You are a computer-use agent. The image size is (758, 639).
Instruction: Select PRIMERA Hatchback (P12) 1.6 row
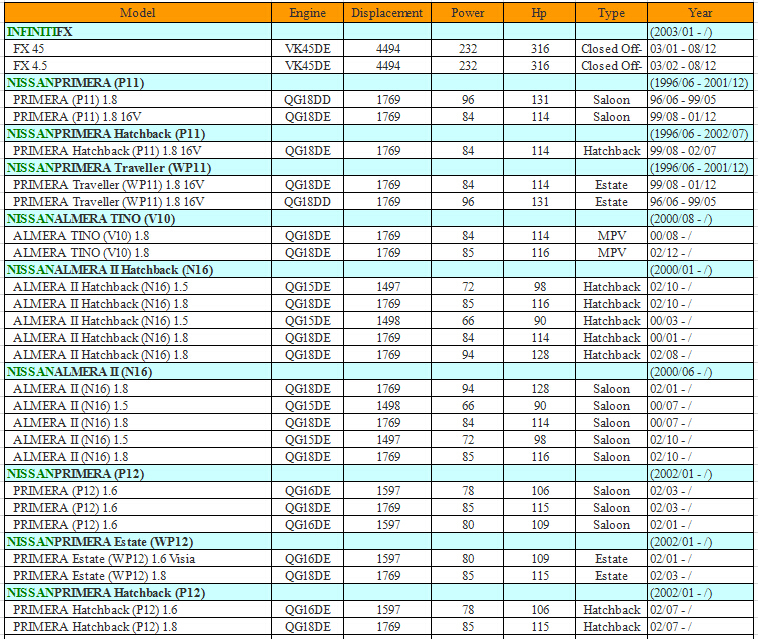click(379, 610)
